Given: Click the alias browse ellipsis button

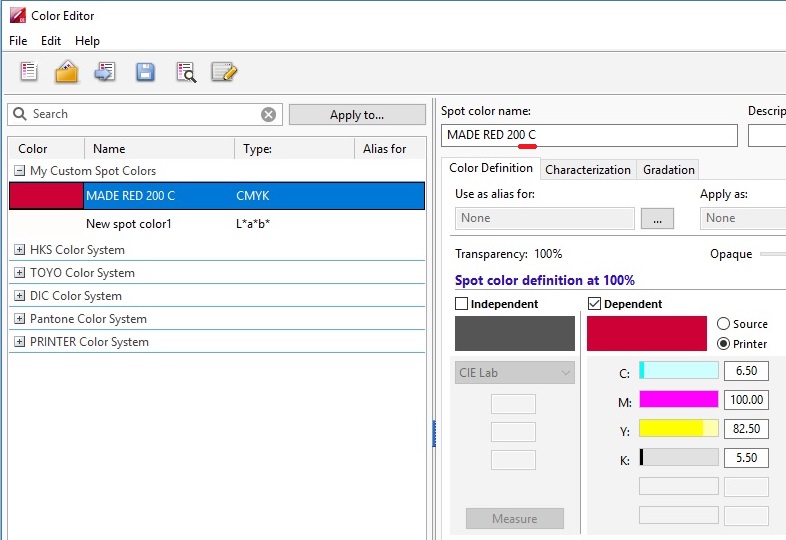Looking at the screenshot, I should click(x=657, y=218).
